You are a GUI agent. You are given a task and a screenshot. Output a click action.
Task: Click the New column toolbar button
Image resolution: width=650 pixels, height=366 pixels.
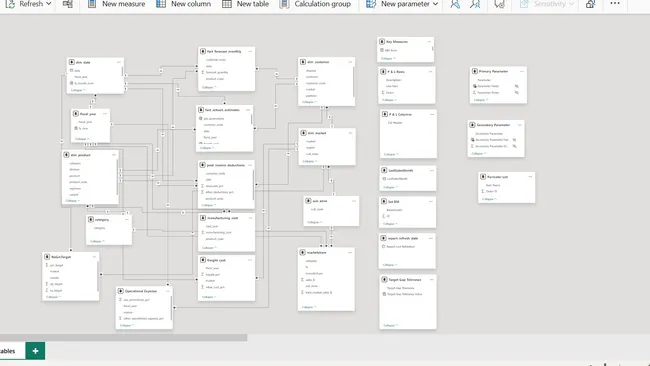point(183,4)
